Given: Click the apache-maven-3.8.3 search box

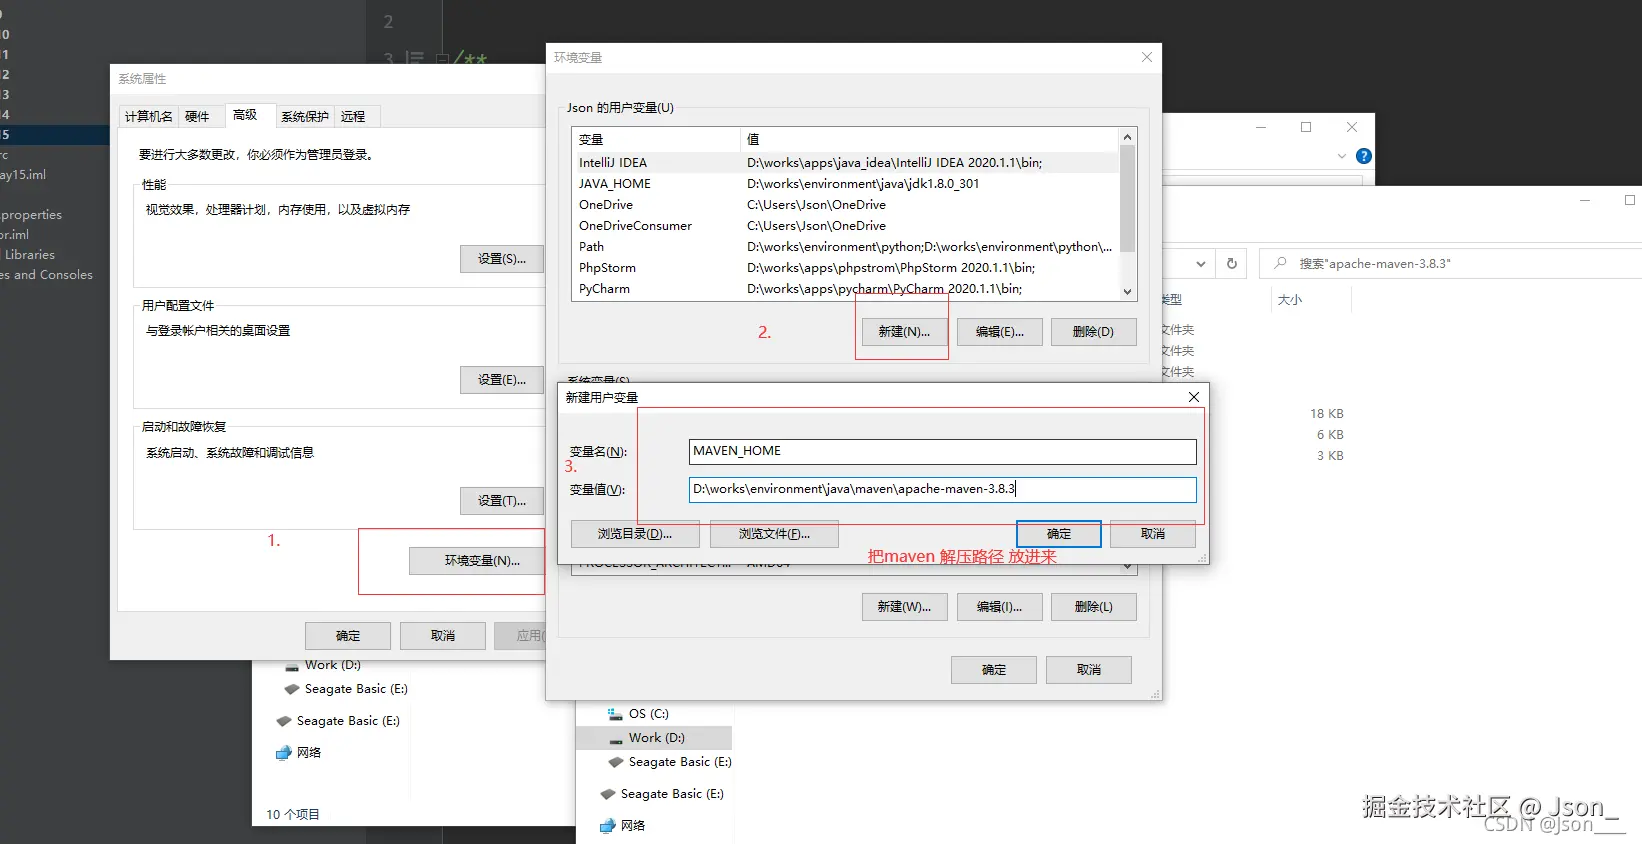Looking at the screenshot, I should tap(1450, 264).
